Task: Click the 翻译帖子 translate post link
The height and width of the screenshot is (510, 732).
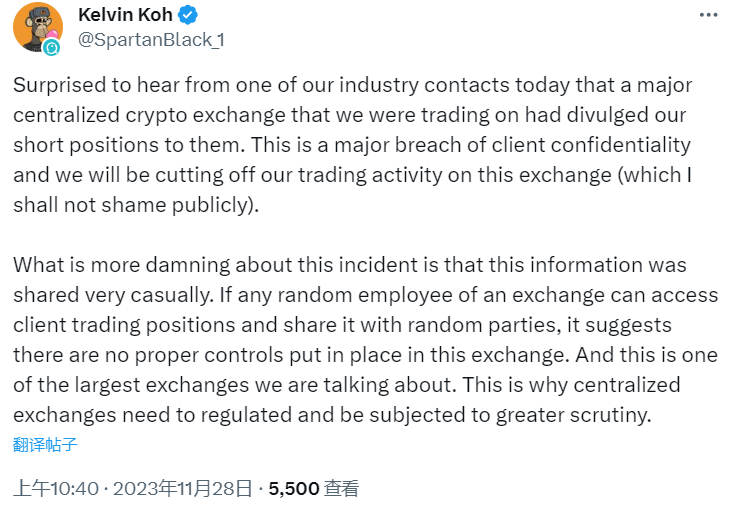Action: [x=45, y=444]
